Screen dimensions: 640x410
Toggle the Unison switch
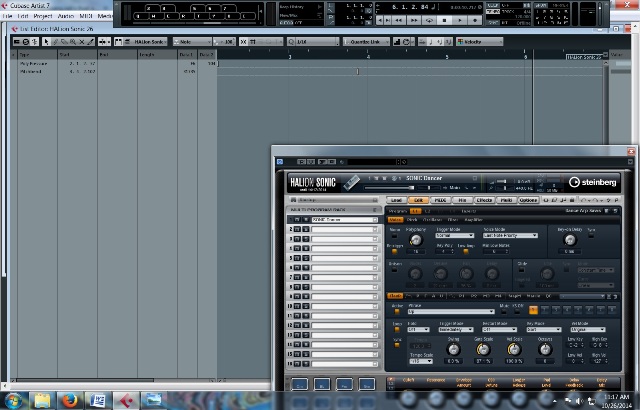[x=394, y=270]
